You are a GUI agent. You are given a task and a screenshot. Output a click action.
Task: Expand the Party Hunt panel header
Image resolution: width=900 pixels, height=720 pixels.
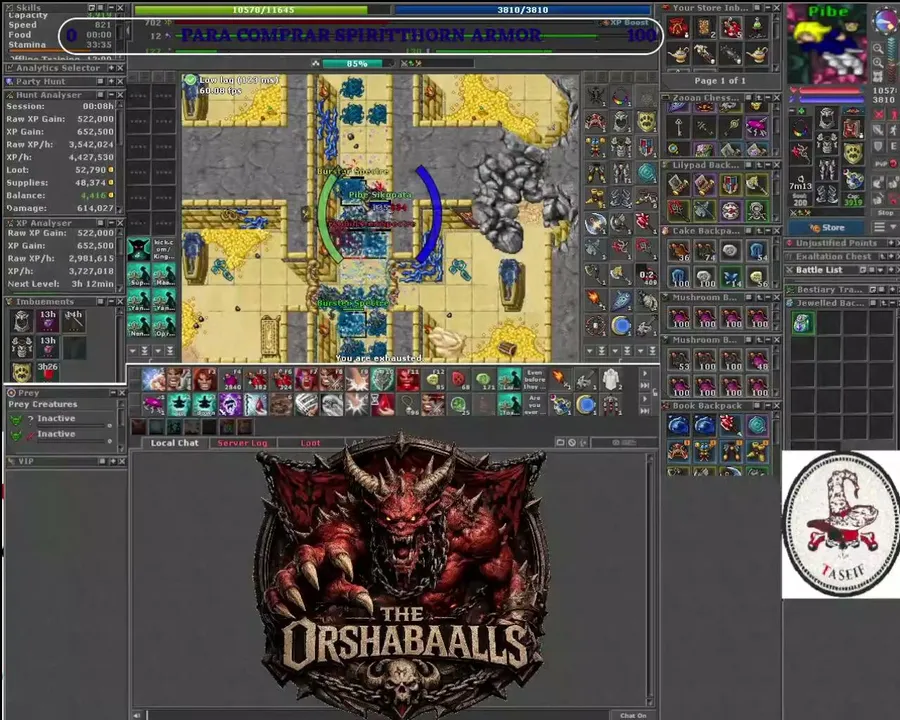[64, 82]
